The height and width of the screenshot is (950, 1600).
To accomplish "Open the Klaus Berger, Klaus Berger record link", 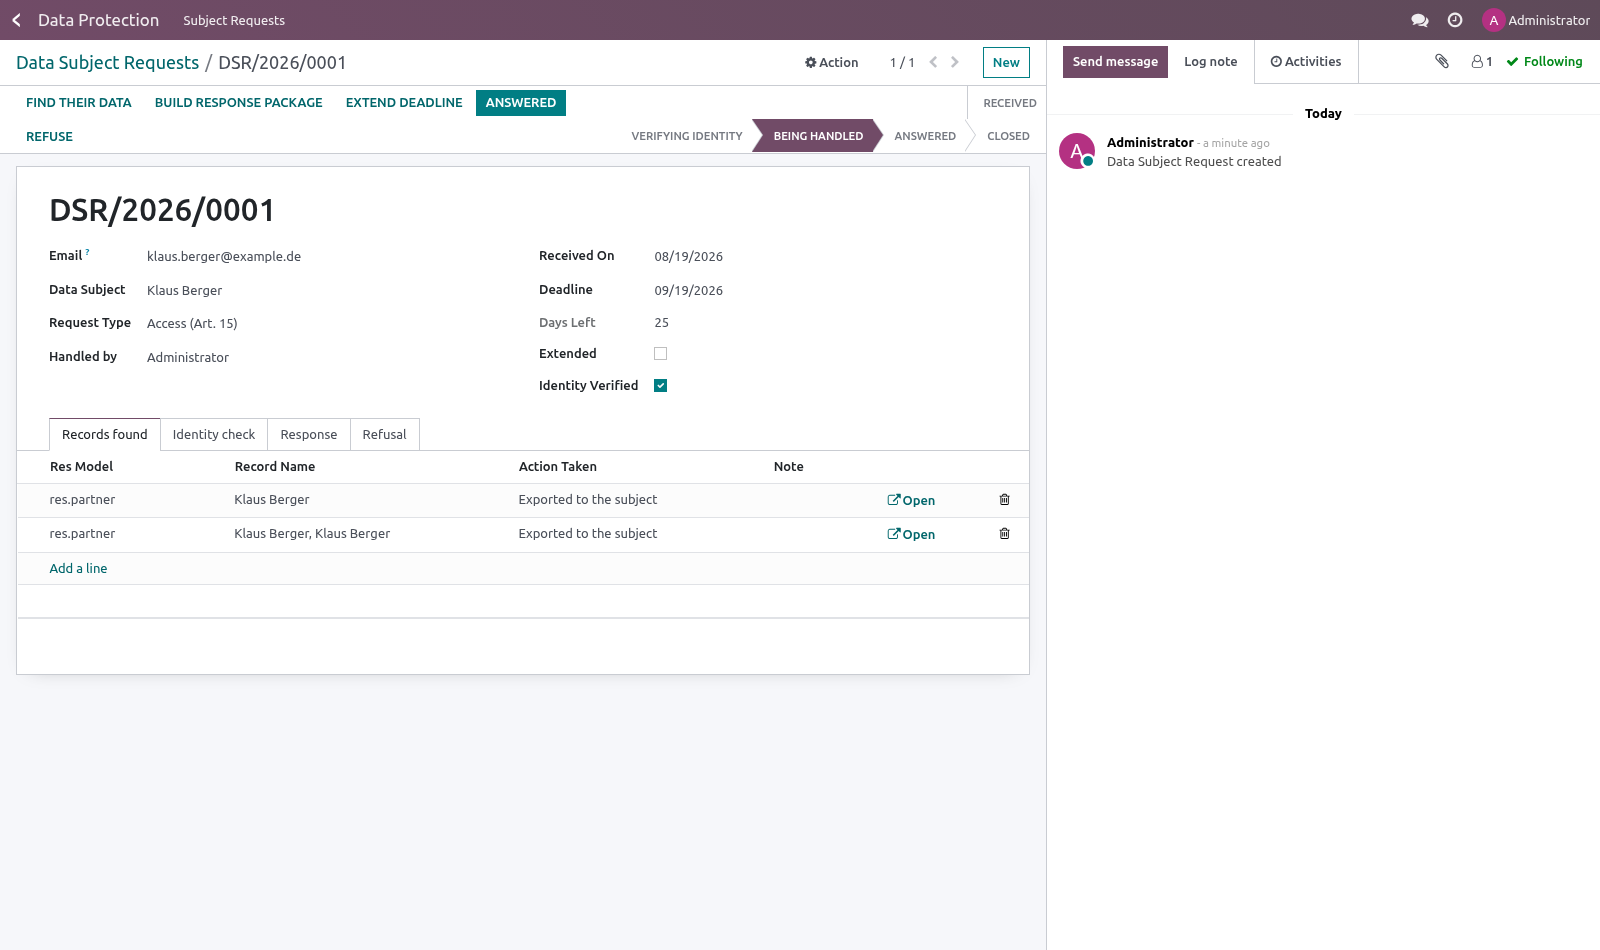I will coord(911,535).
